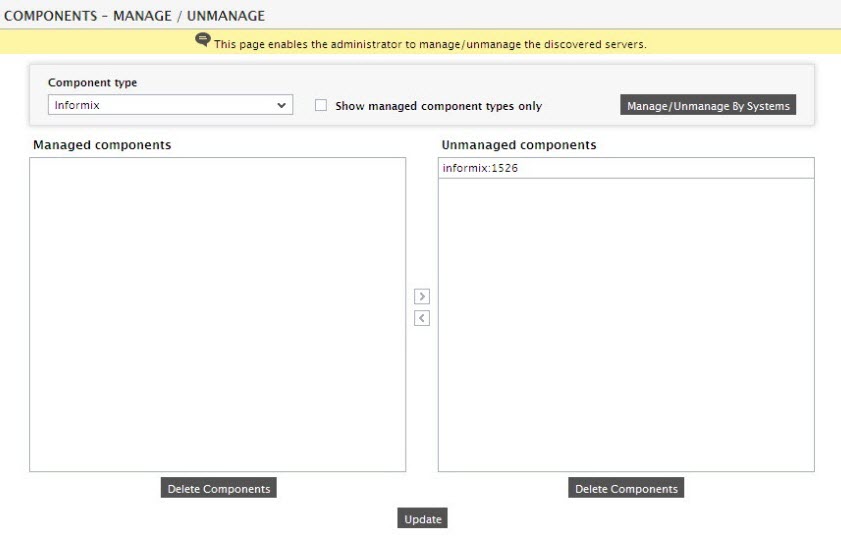The height and width of the screenshot is (537, 841).
Task: Open the Informix component type combo box
Action: click(171, 105)
